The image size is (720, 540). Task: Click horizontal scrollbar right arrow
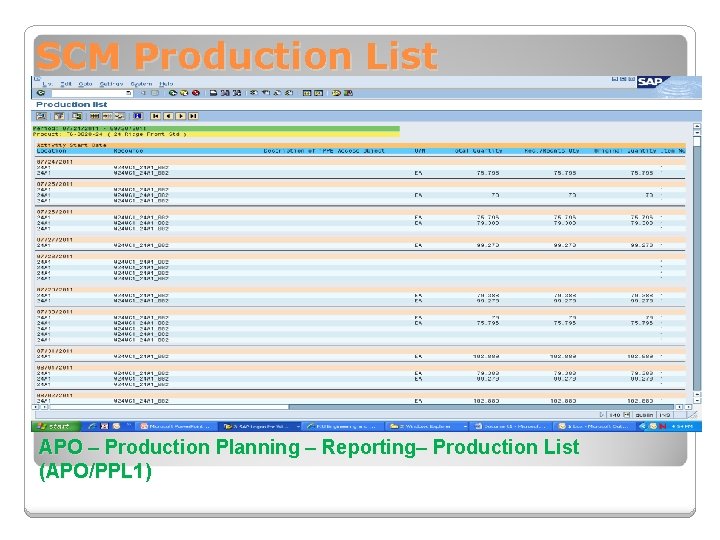(688, 407)
